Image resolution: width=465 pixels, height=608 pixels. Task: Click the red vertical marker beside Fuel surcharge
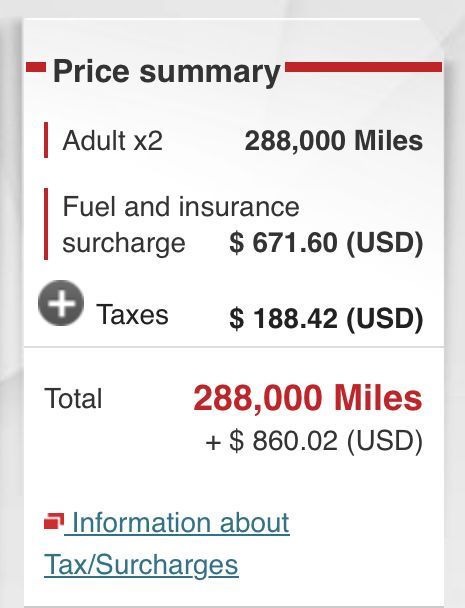46,224
